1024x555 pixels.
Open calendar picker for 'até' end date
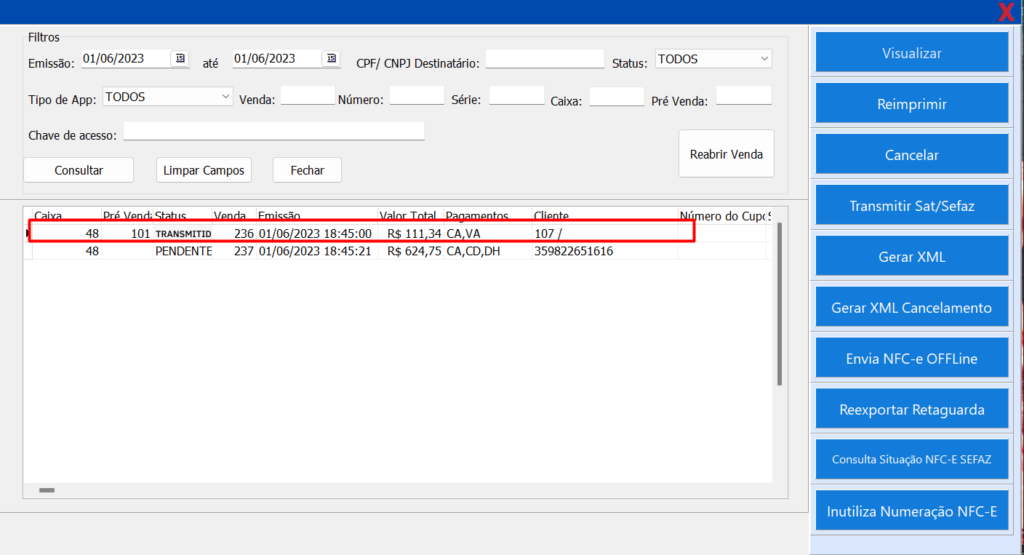coord(331,59)
